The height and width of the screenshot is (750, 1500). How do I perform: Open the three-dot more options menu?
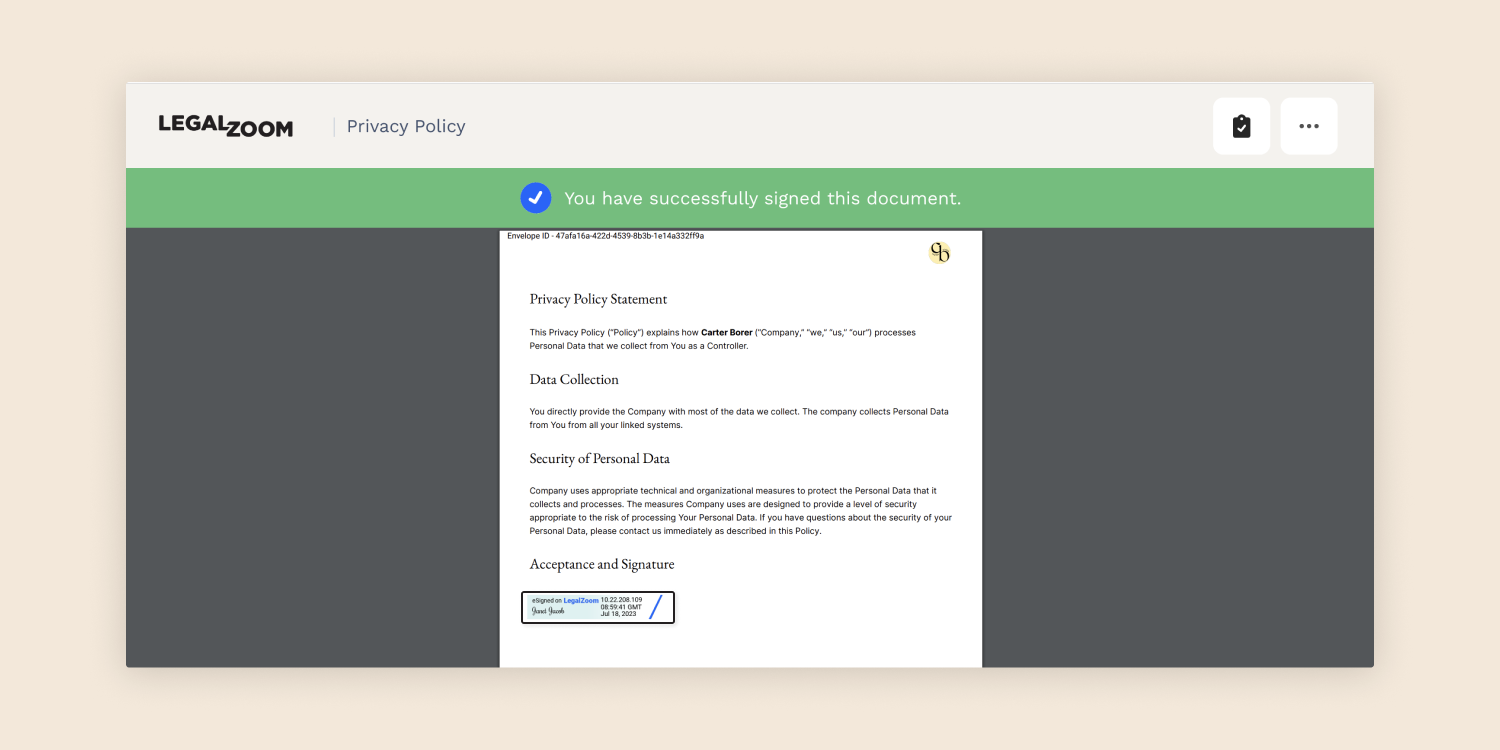coord(1308,126)
